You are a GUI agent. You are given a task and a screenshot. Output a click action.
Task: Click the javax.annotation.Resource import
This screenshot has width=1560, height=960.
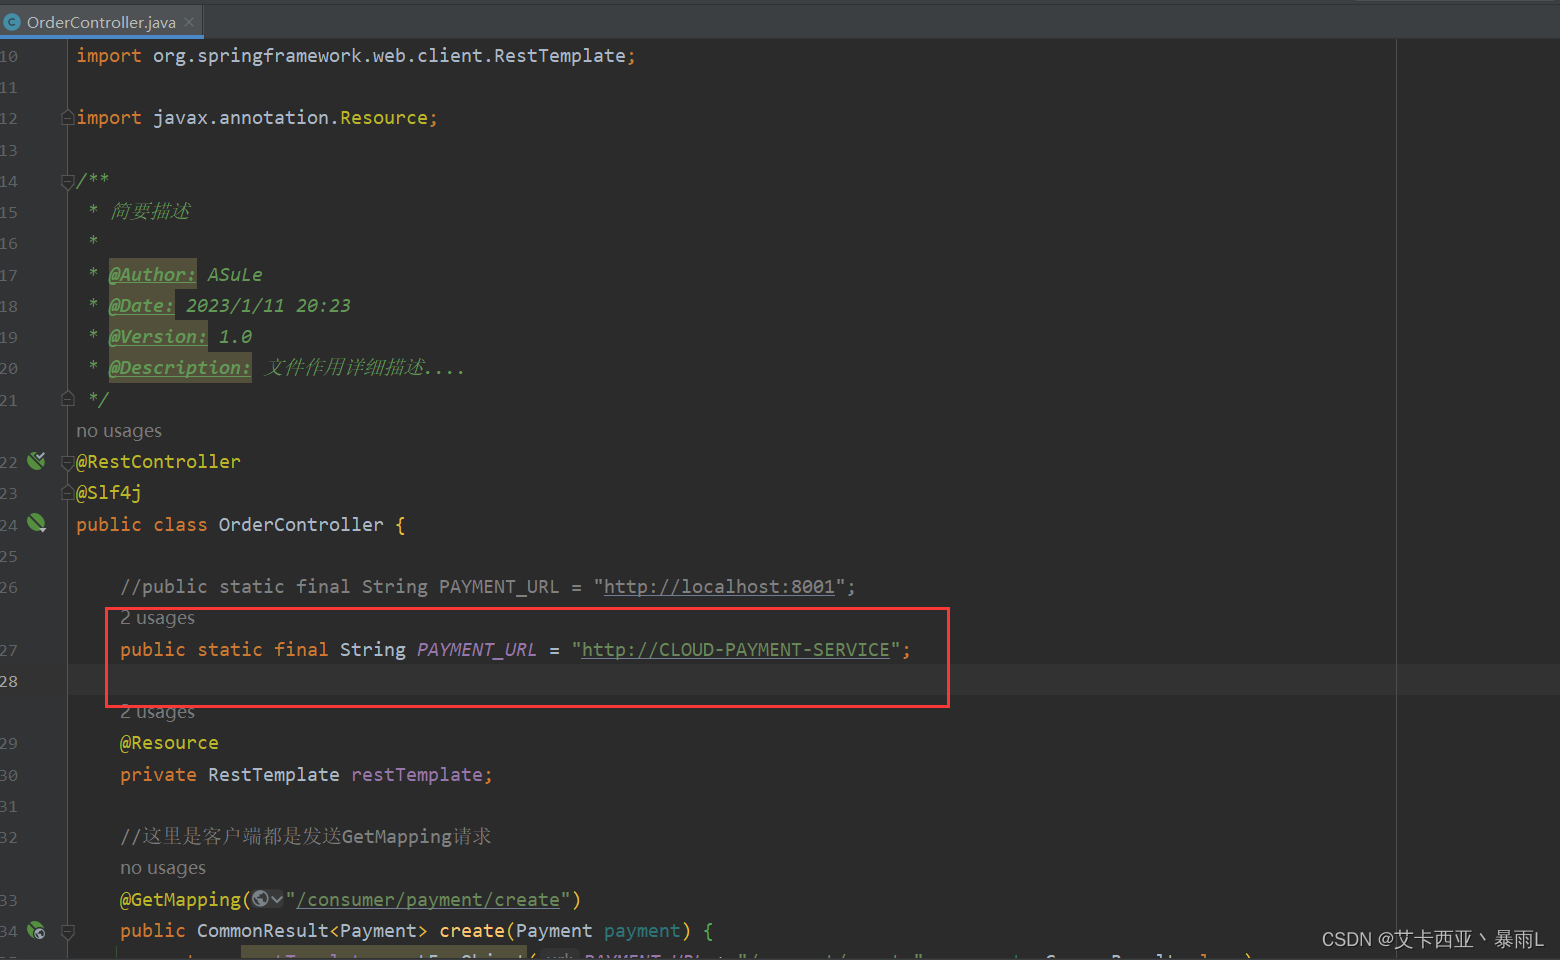[x=257, y=118]
